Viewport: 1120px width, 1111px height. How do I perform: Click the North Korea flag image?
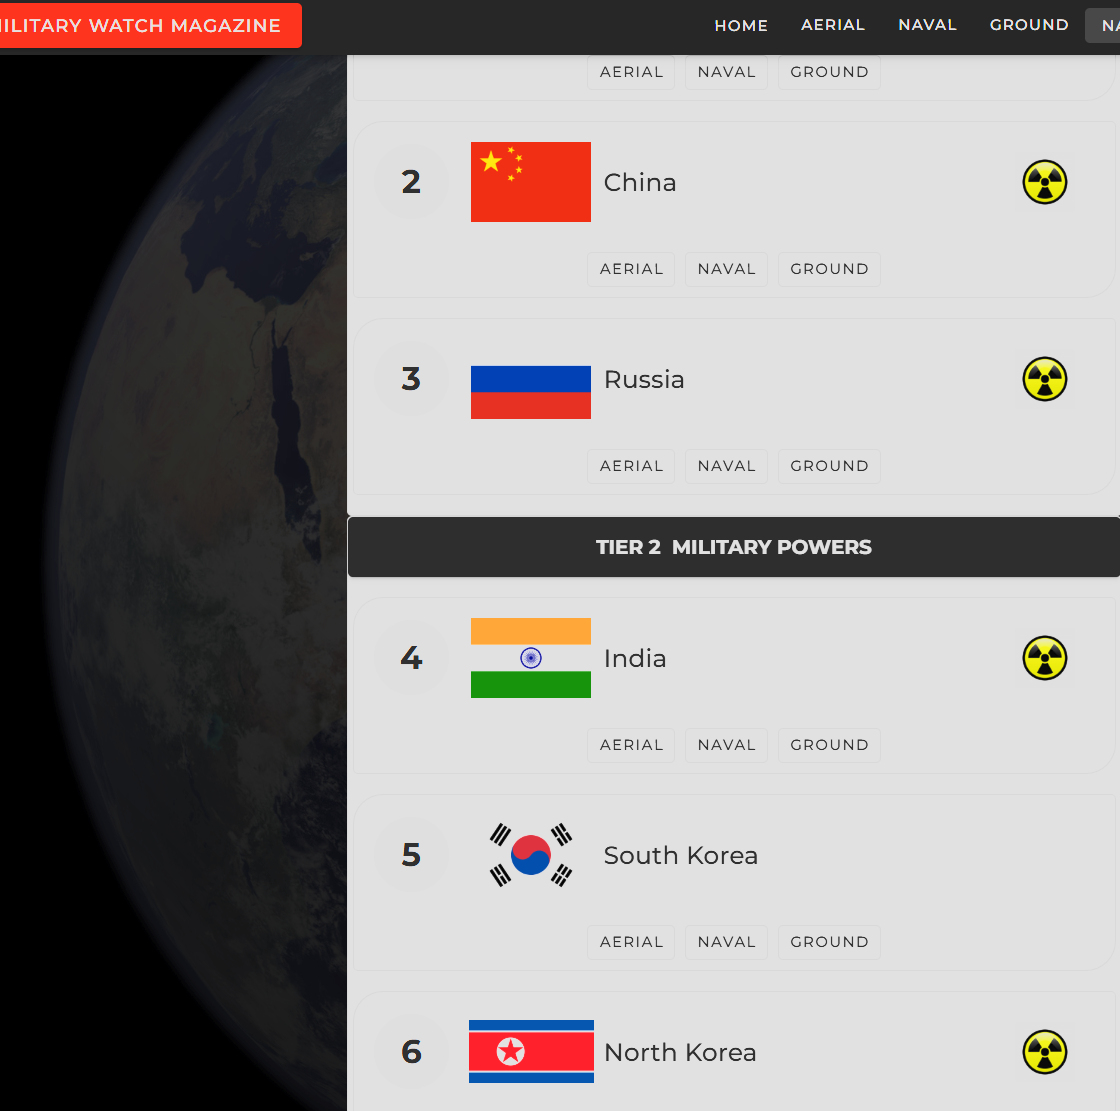[531, 1052]
